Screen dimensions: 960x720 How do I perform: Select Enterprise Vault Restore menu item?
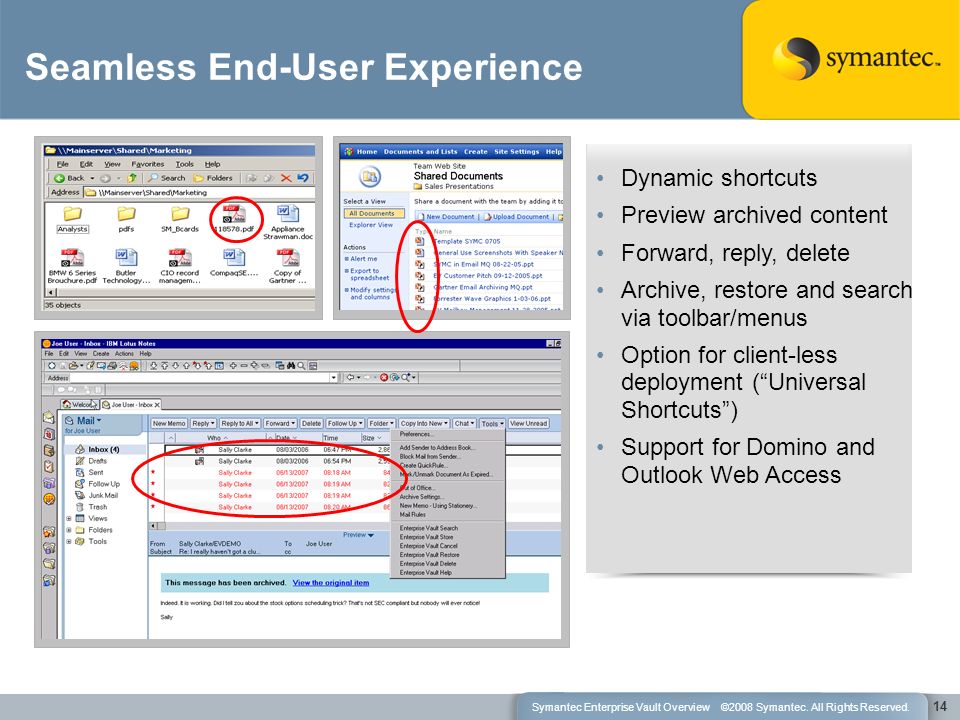(x=429, y=555)
